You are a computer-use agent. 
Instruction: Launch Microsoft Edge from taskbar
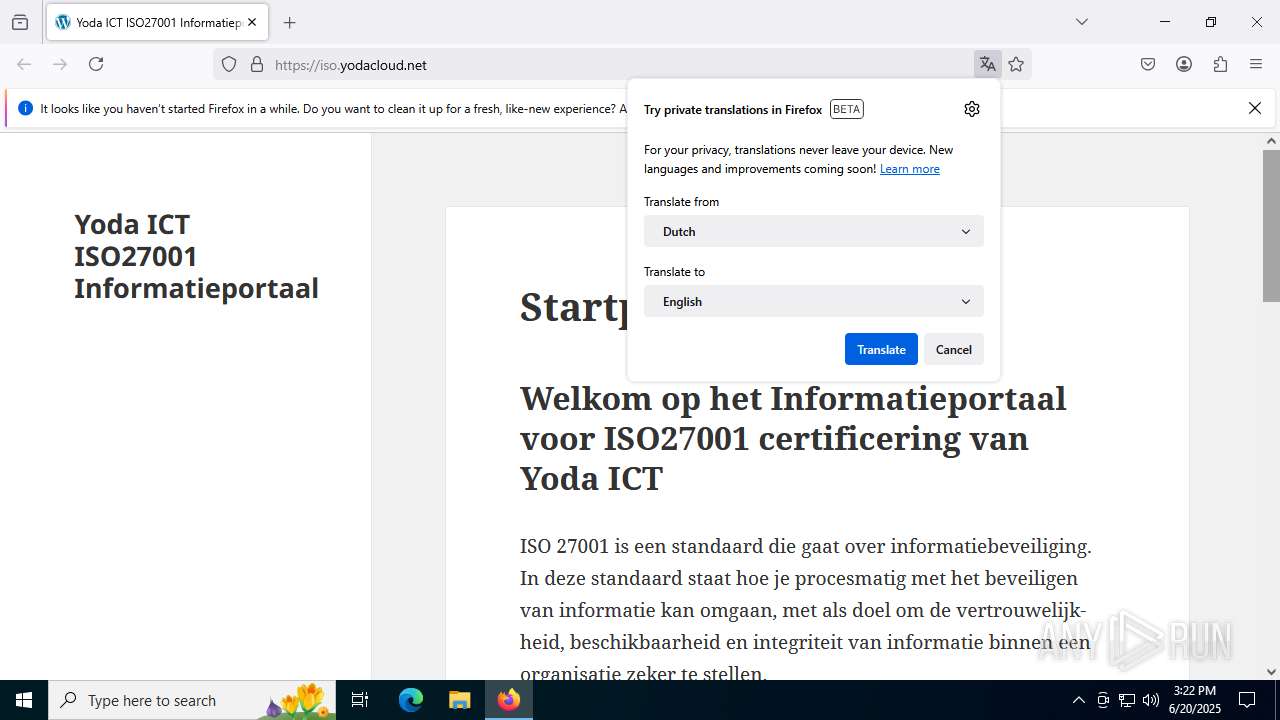pos(411,700)
